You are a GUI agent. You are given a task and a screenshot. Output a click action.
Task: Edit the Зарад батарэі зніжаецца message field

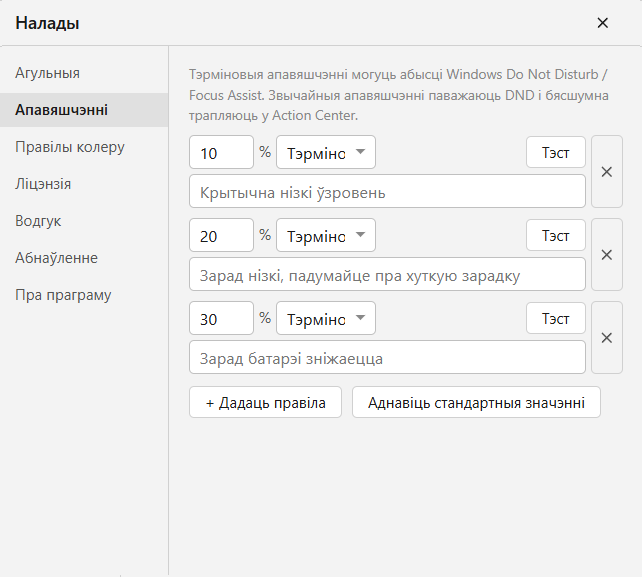coord(387,357)
